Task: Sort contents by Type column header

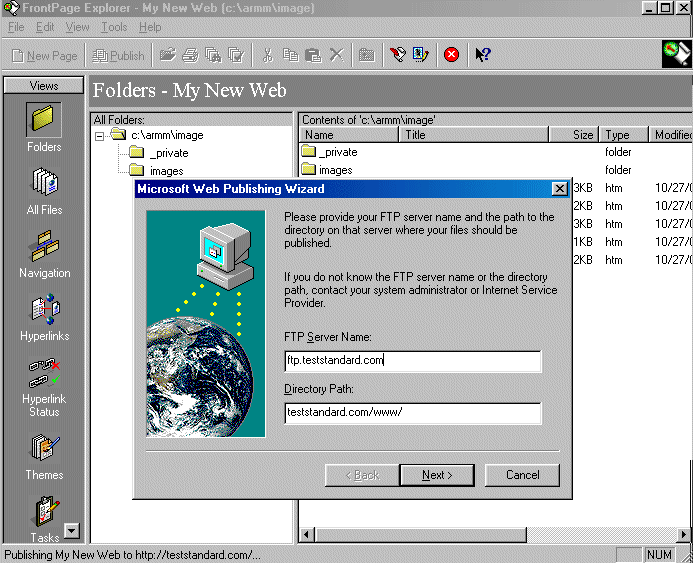Action: coord(624,135)
